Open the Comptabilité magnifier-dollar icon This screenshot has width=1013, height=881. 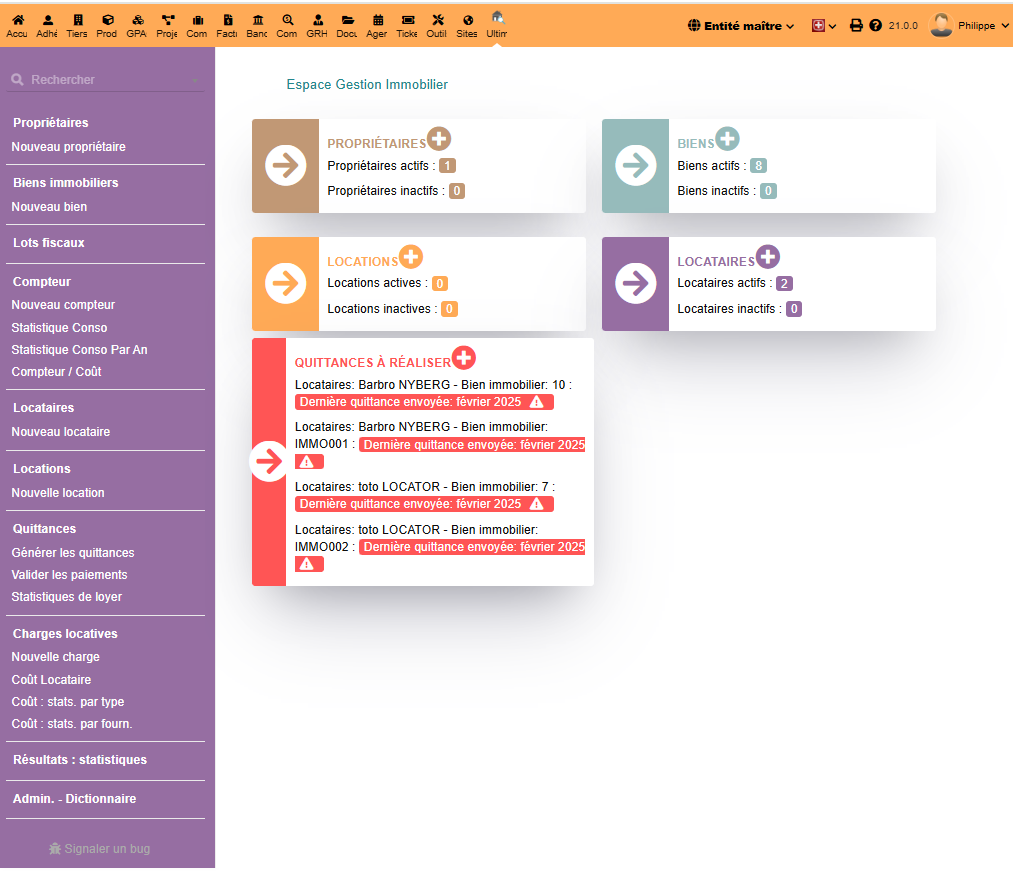tap(287, 20)
